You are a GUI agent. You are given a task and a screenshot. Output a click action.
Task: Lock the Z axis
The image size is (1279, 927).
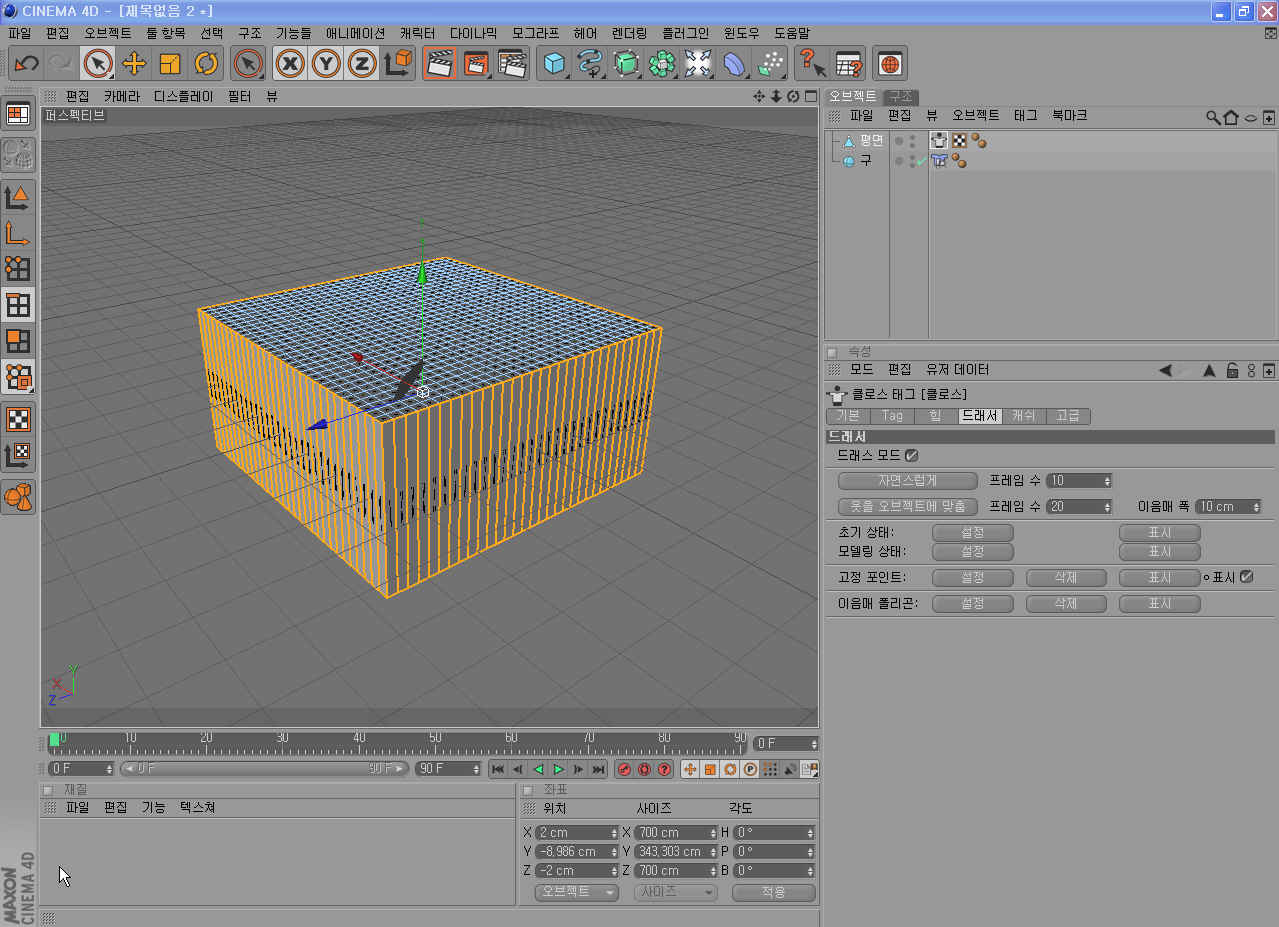(362, 64)
